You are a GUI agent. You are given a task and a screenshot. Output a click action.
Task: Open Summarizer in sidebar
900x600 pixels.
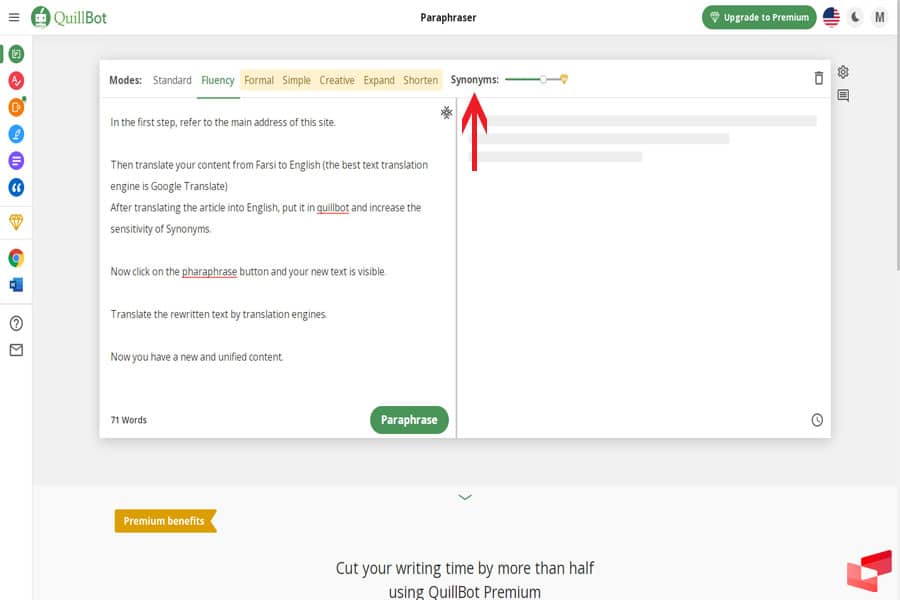(x=16, y=161)
